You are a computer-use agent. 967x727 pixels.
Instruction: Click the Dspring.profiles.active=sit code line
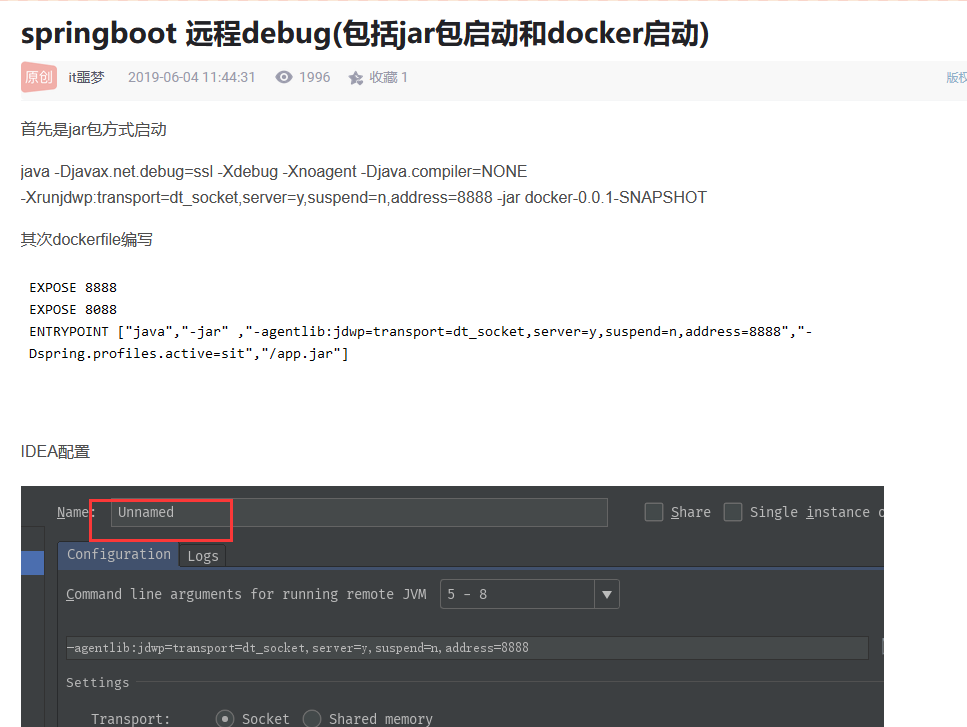[x=189, y=354]
